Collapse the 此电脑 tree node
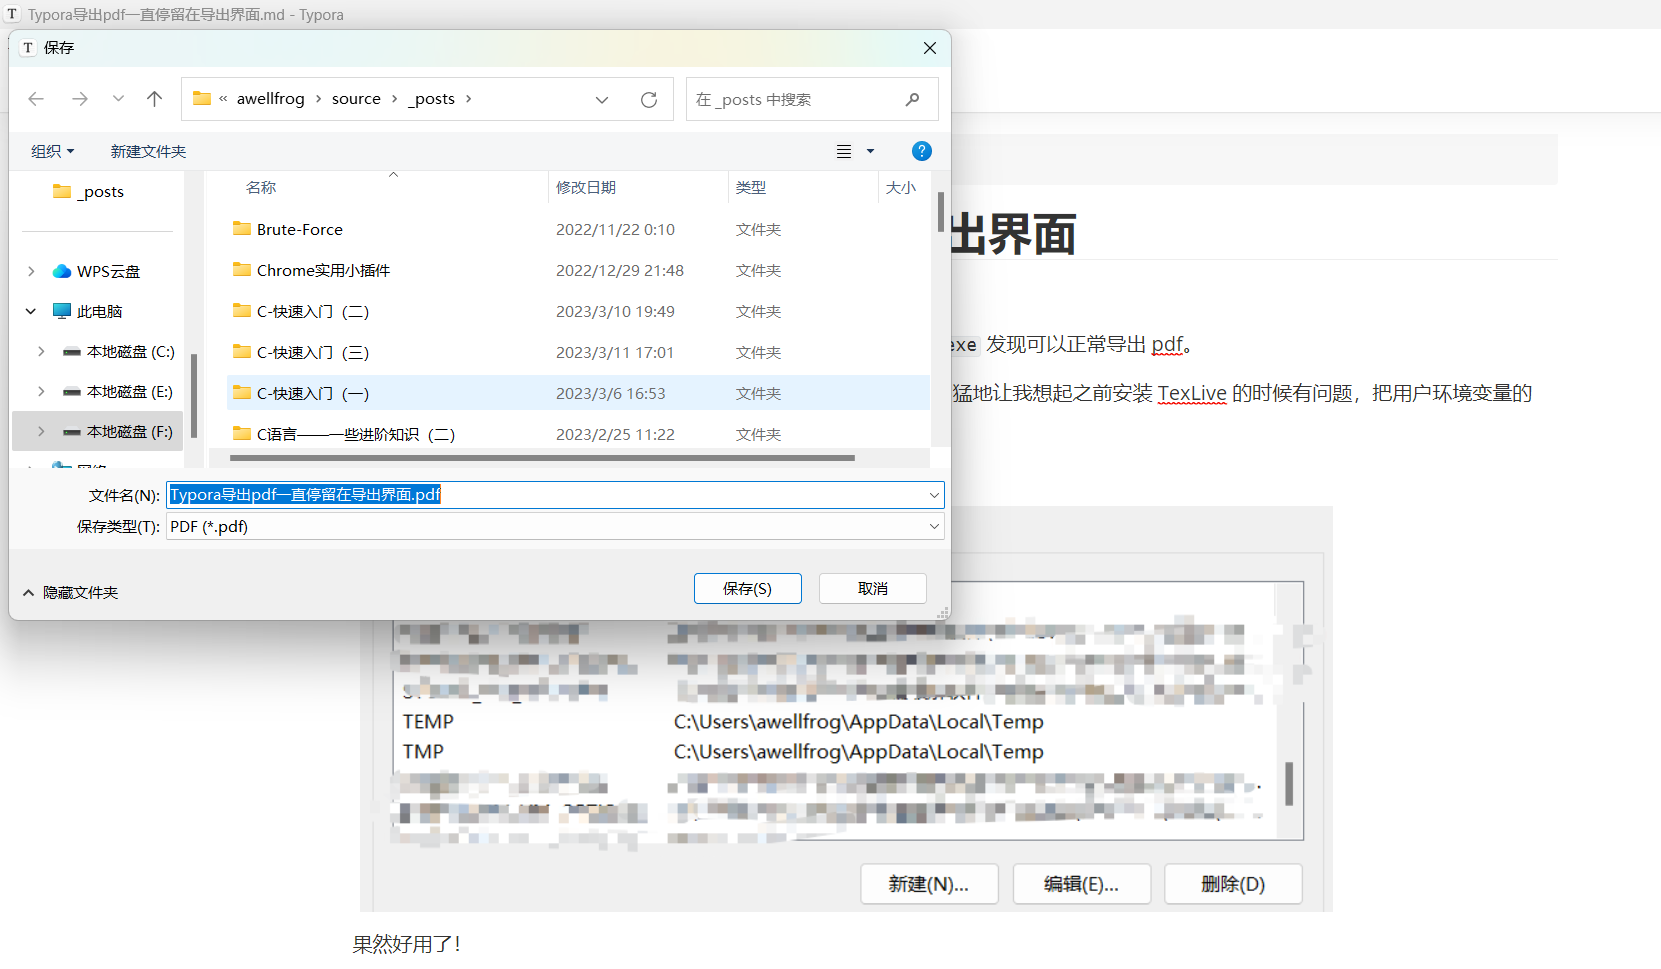The width and height of the screenshot is (1661, 969). coord(31,312)
